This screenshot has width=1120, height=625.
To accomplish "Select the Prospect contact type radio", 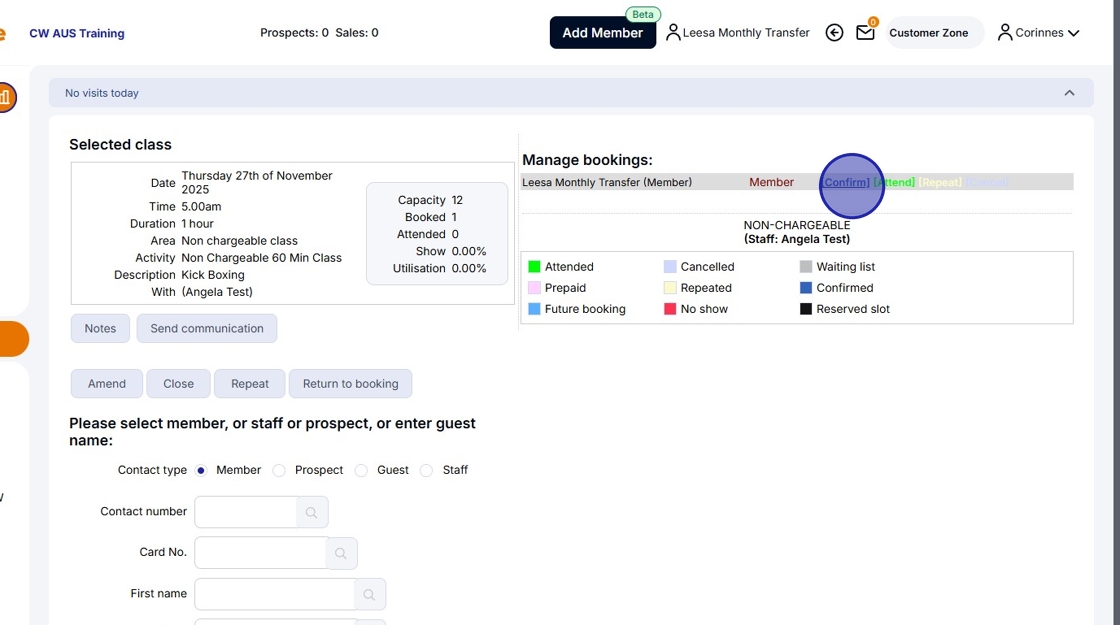I will [279, 470].
